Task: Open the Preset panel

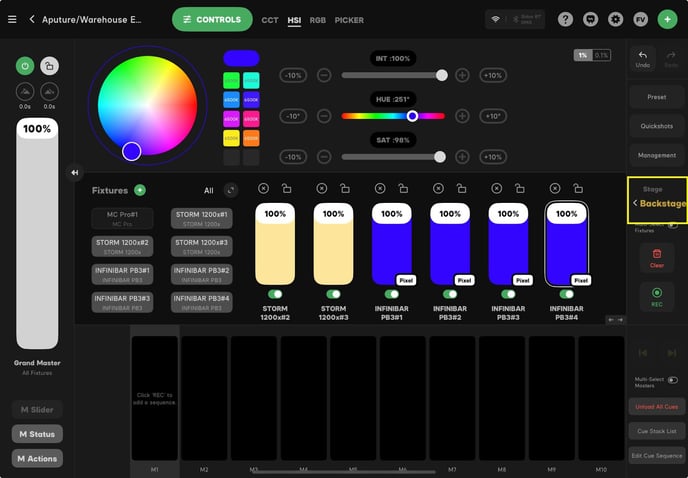Action: tap(657, 97)
